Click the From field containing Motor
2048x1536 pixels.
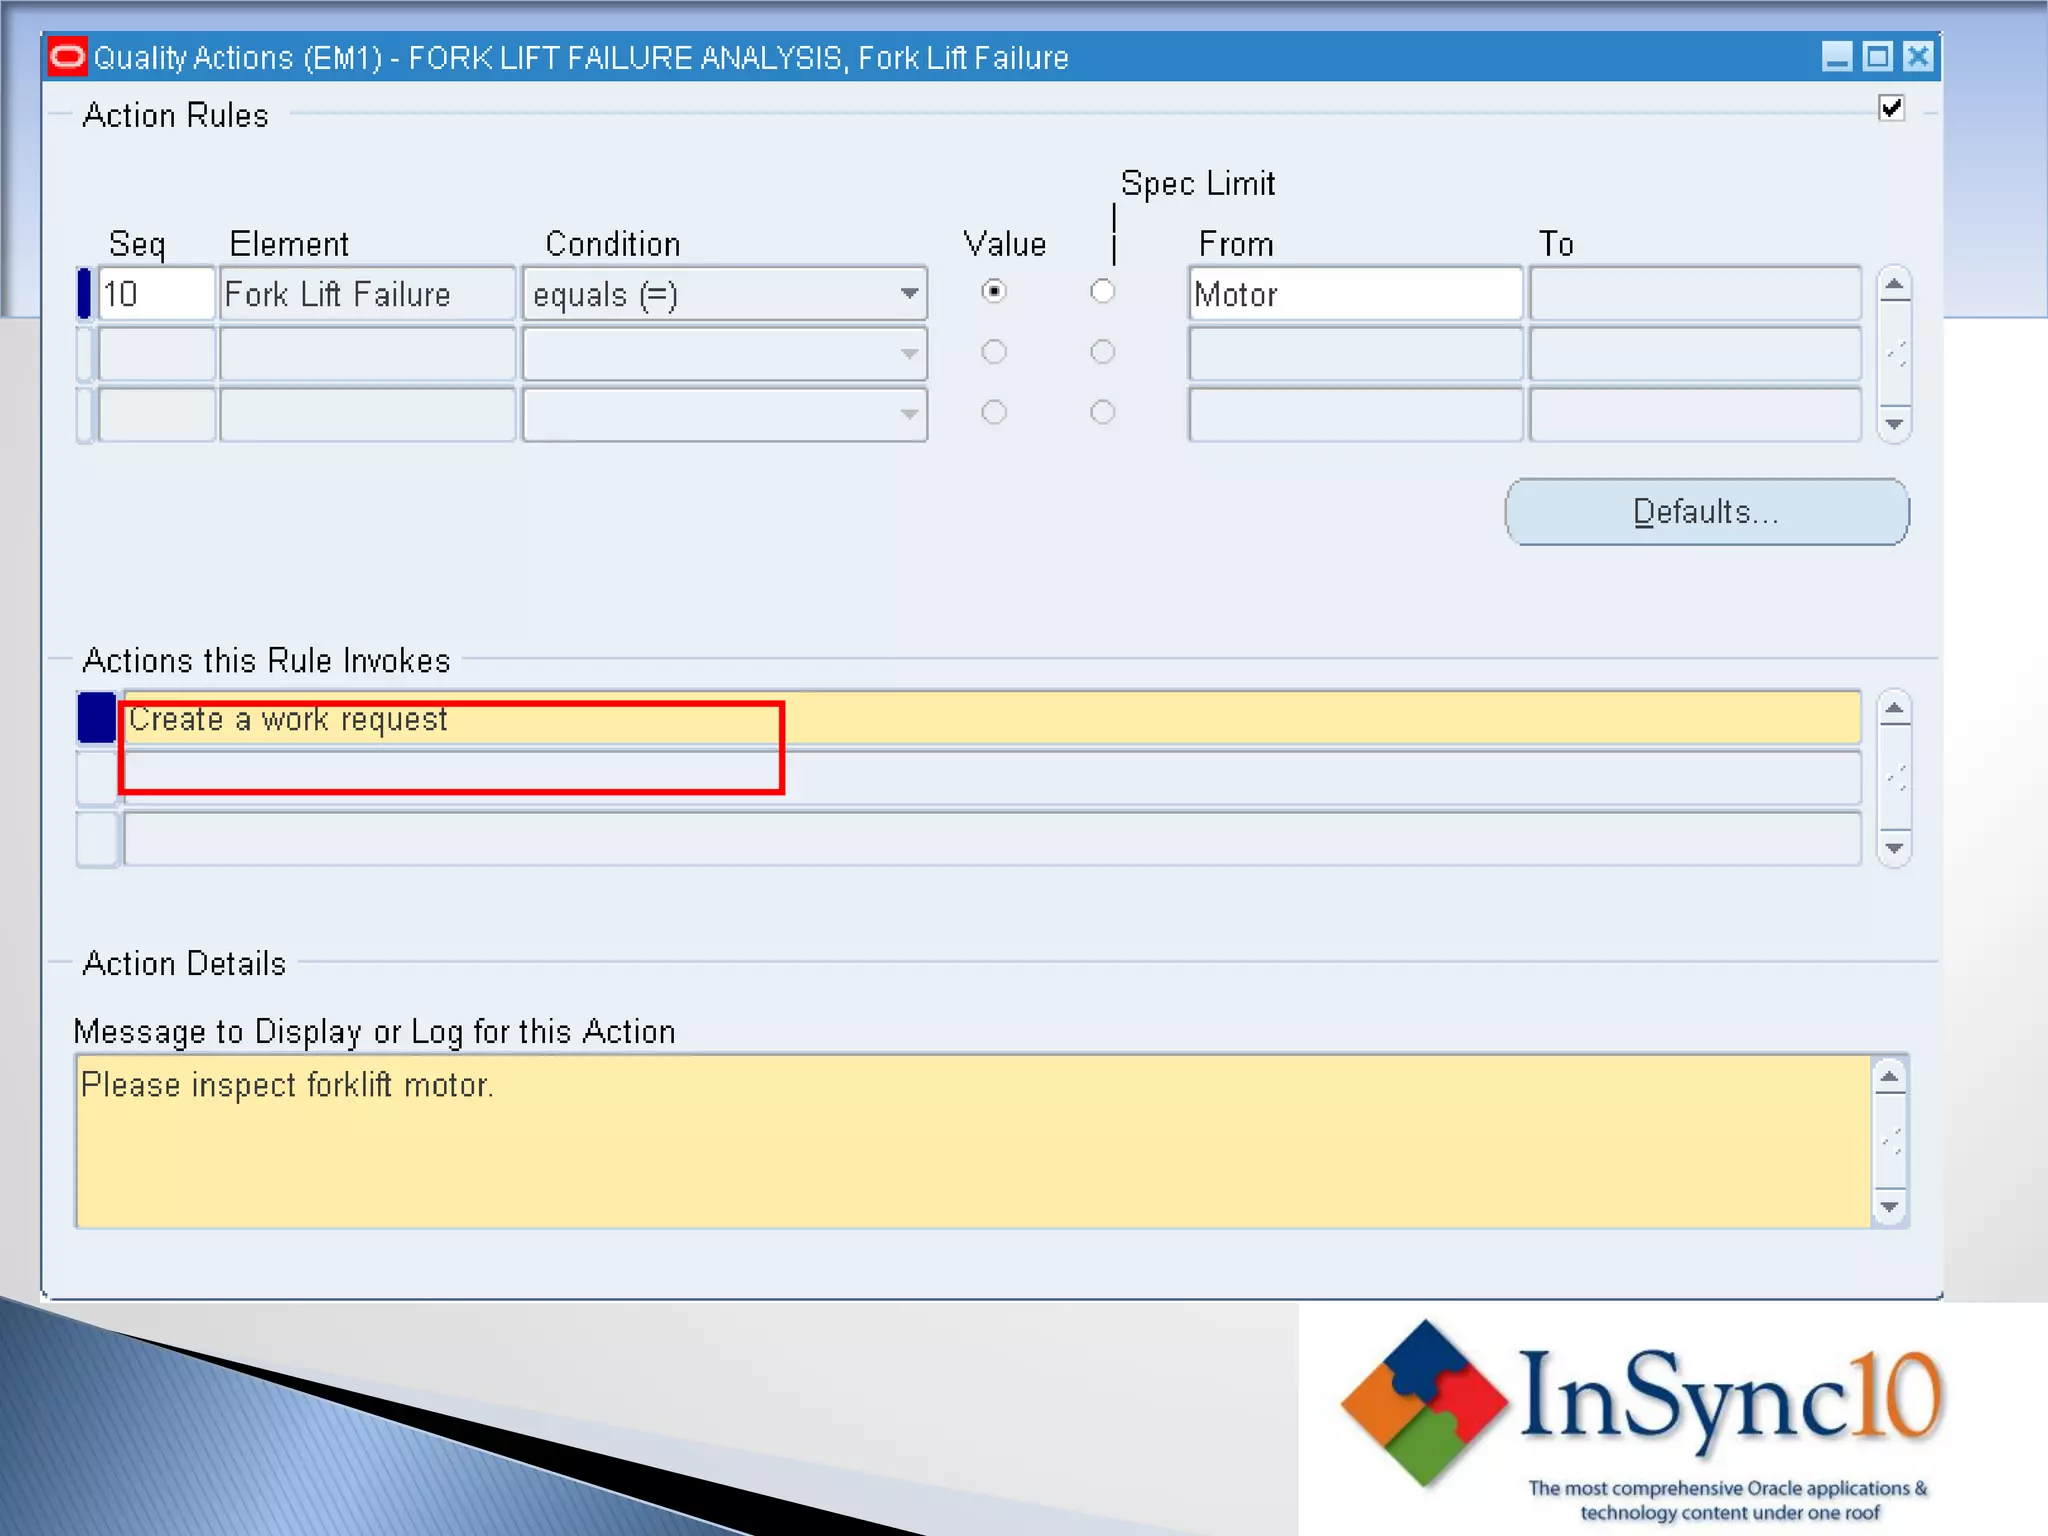(1354, 294)
